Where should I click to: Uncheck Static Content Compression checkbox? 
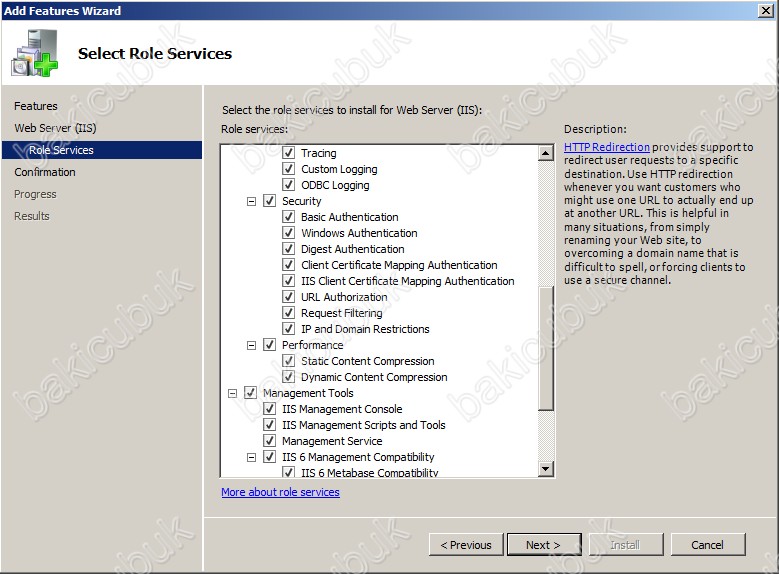pos(288,360)
